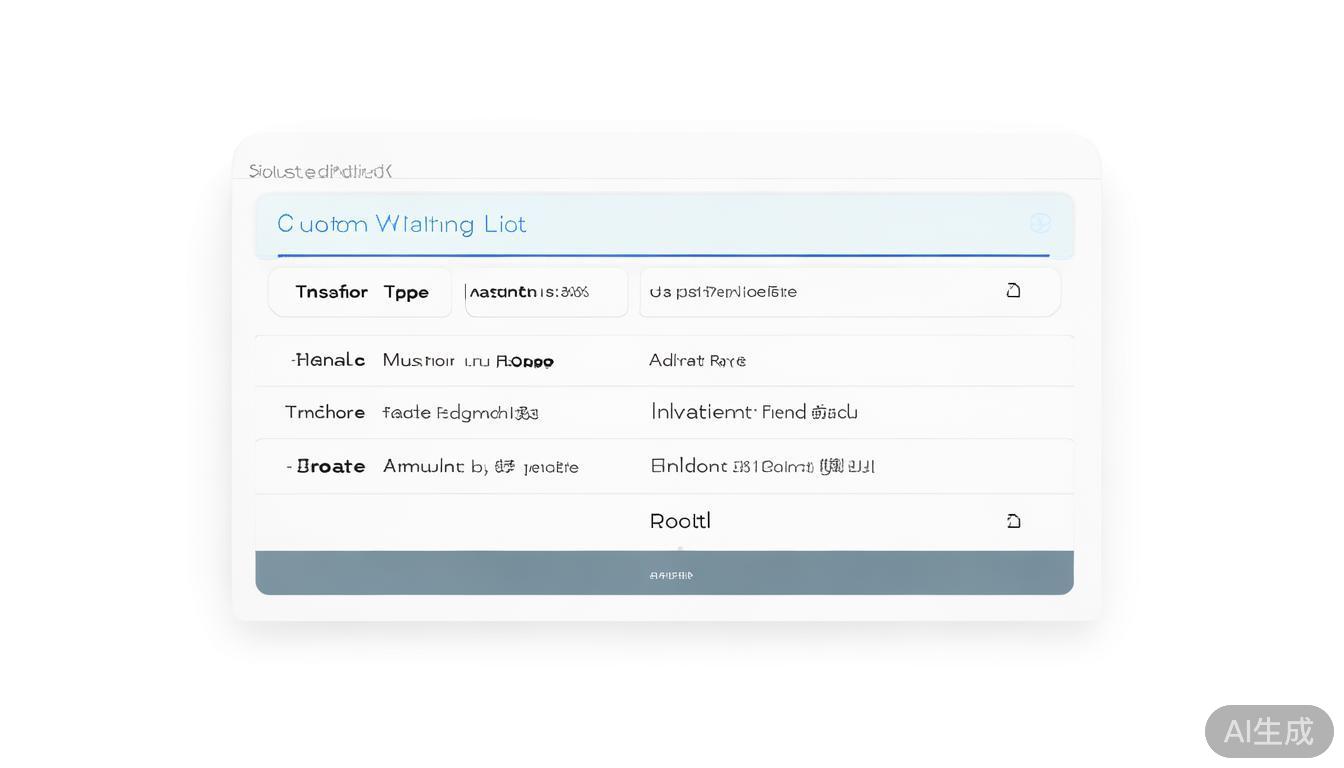The width and height of the screenshot is (1344, 768).
Task: Open the 'Invatiemt Fiend' entry
Action: point(754,412)
